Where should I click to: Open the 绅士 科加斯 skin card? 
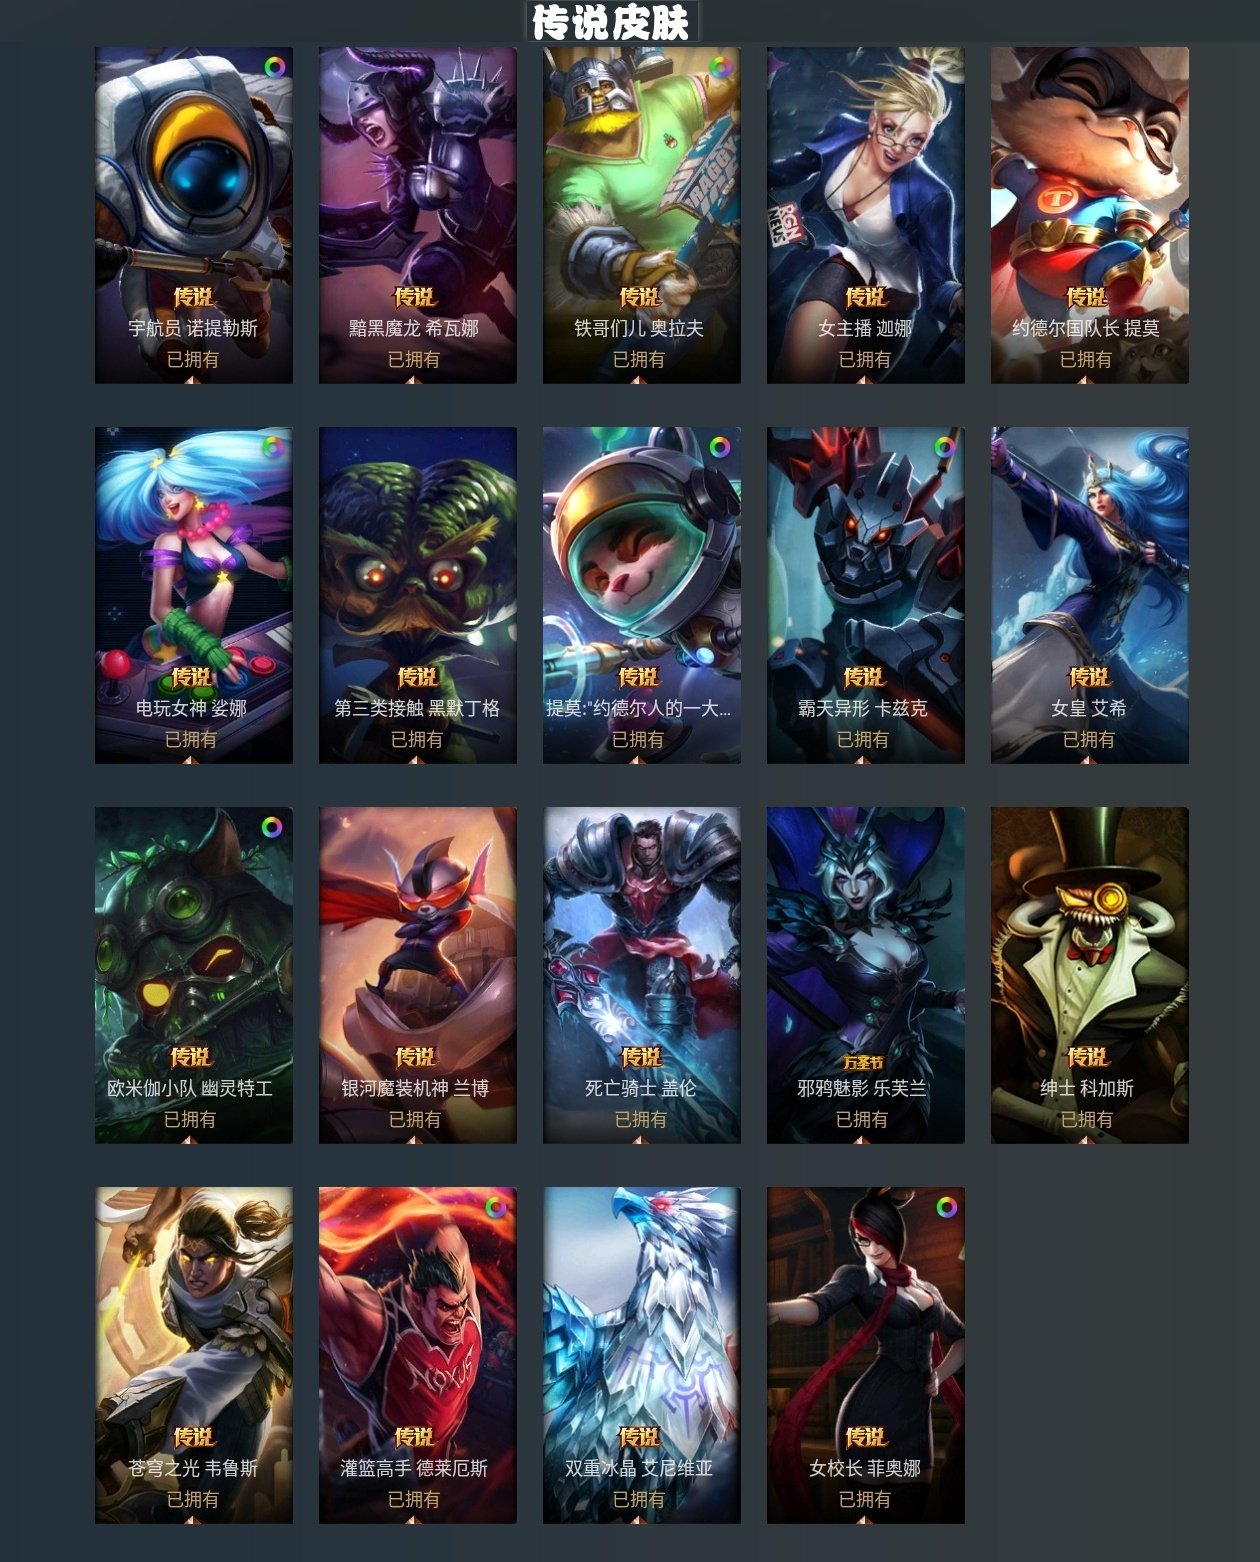tap(1090, 975)
